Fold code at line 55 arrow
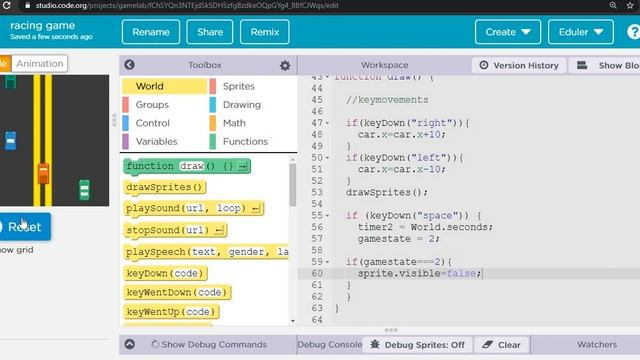Viewport: 640px width, 360px height. coord(327,216)
